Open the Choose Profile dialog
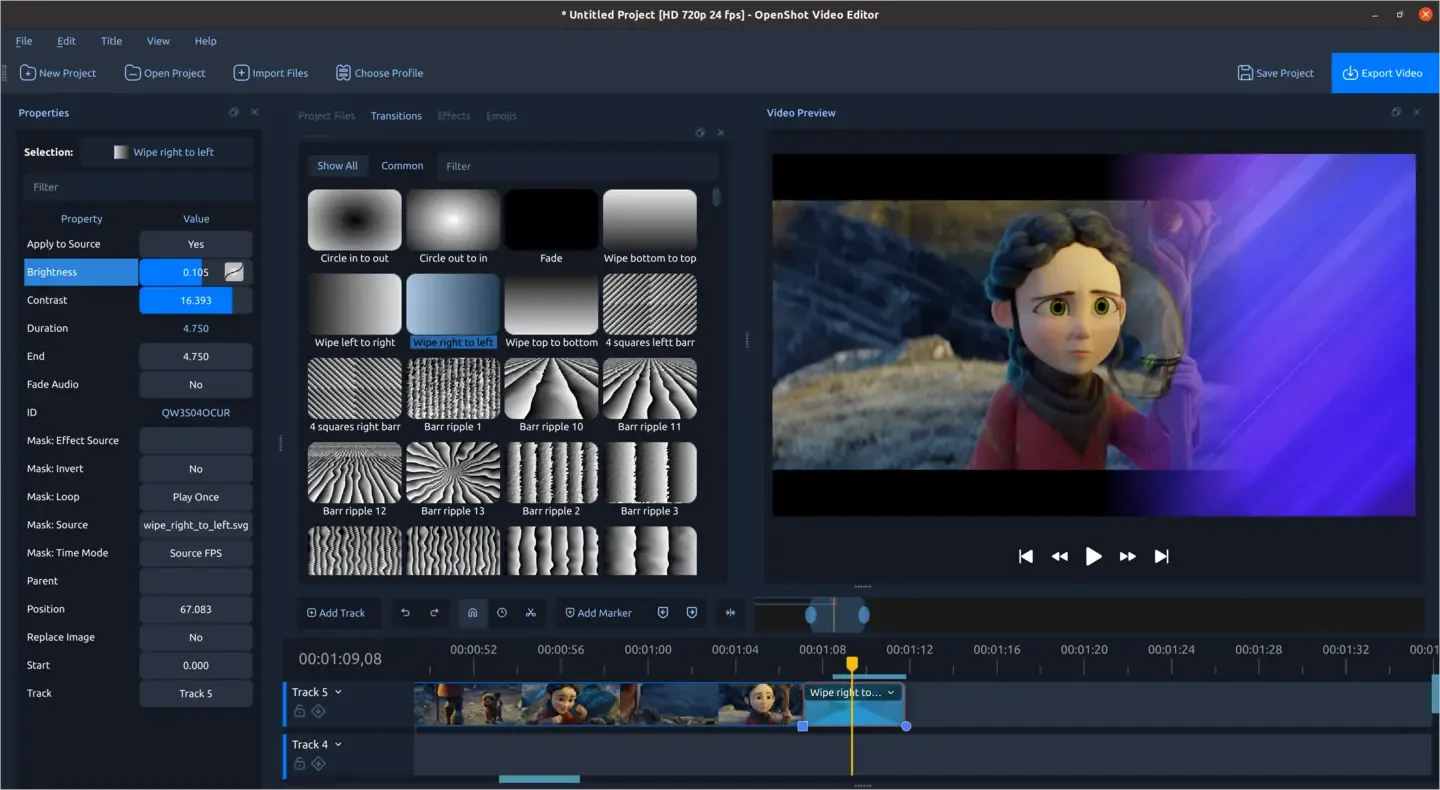 379,73
